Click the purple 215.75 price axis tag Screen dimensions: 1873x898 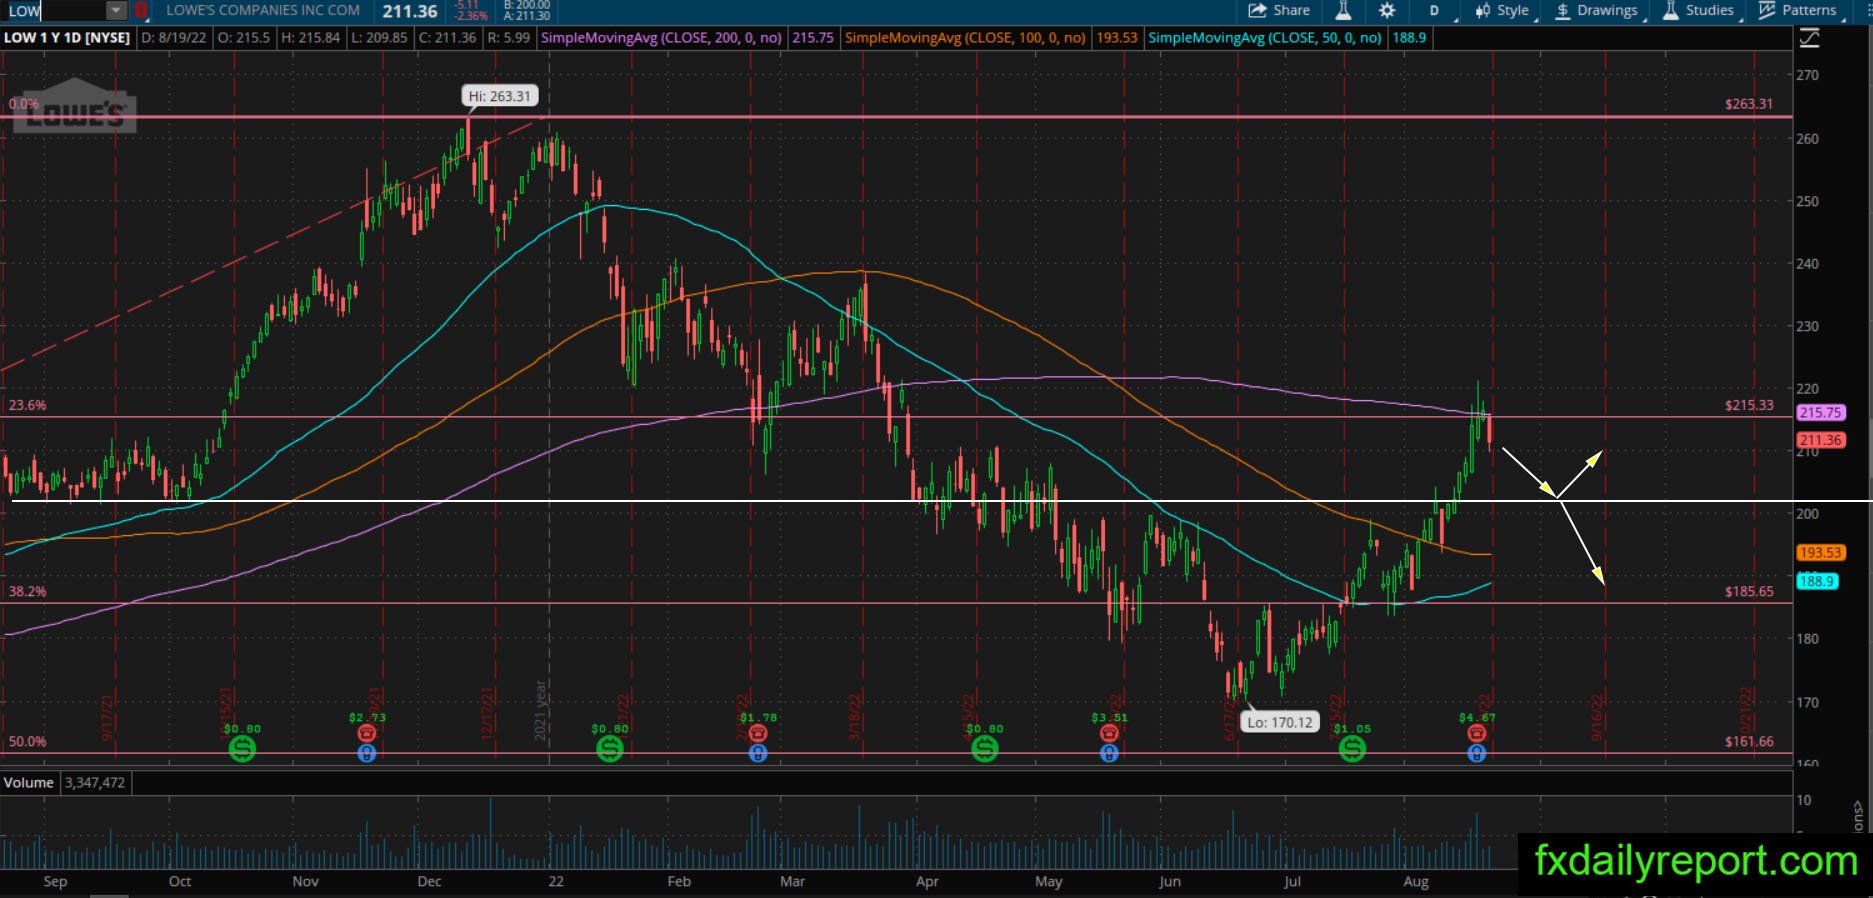click(1820, 412)
